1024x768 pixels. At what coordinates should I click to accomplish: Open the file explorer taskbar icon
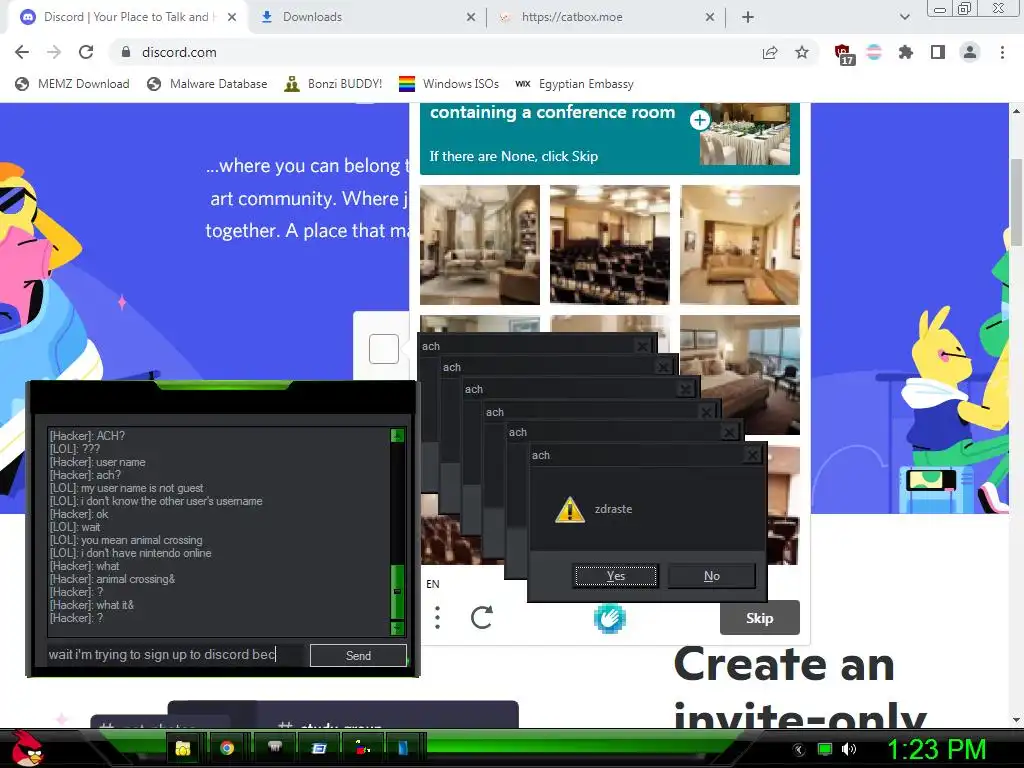[183, 748]
